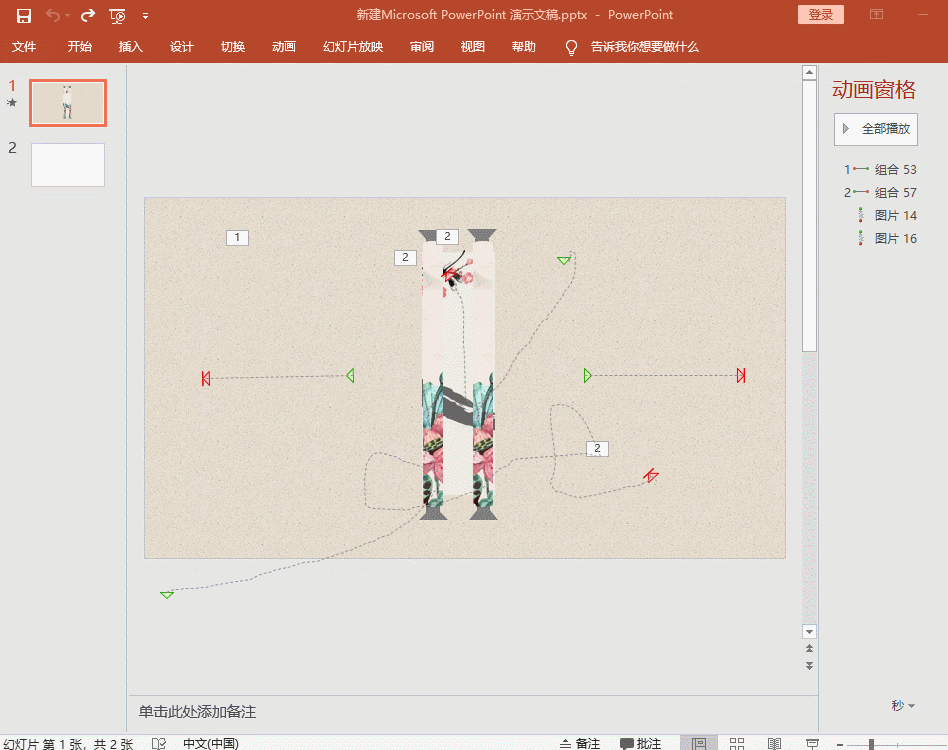Click the 全部播放 button in animation pane

coord(875,129)
